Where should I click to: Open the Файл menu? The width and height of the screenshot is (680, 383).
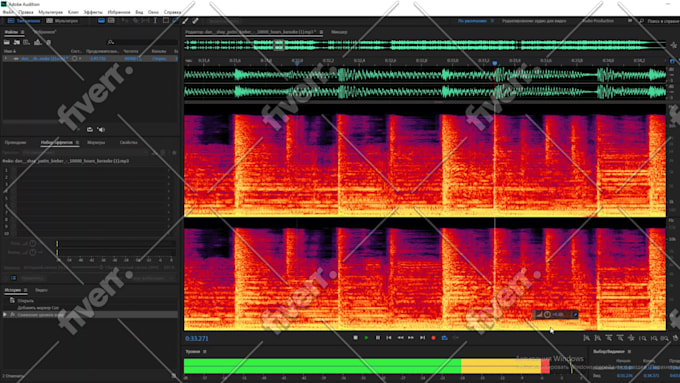point(8,12)
